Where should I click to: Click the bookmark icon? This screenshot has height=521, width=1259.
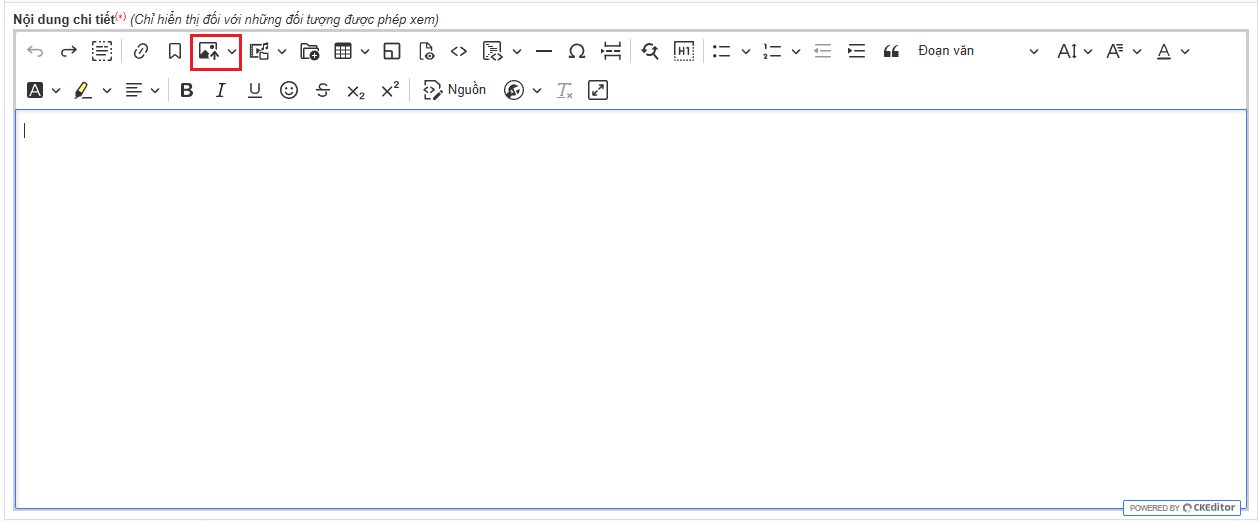coord(174,51)
